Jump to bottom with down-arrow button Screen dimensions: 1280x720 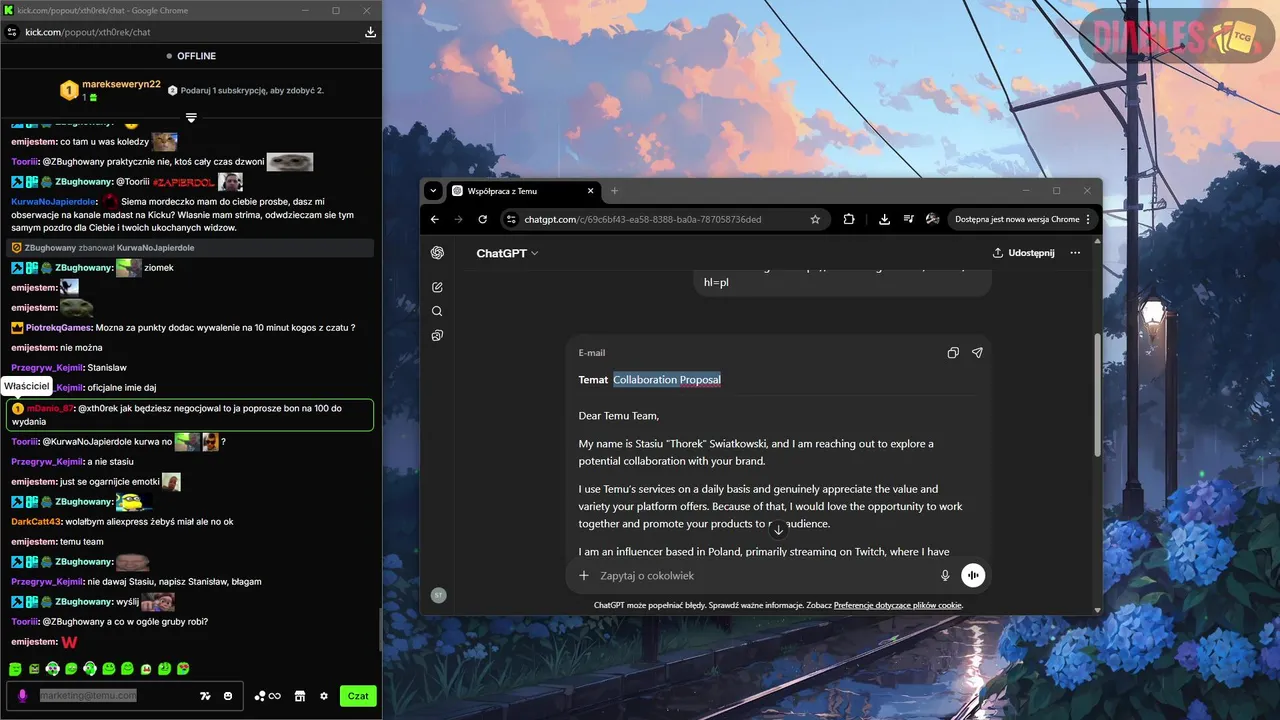pyautogui.click(x=778, y=529)
